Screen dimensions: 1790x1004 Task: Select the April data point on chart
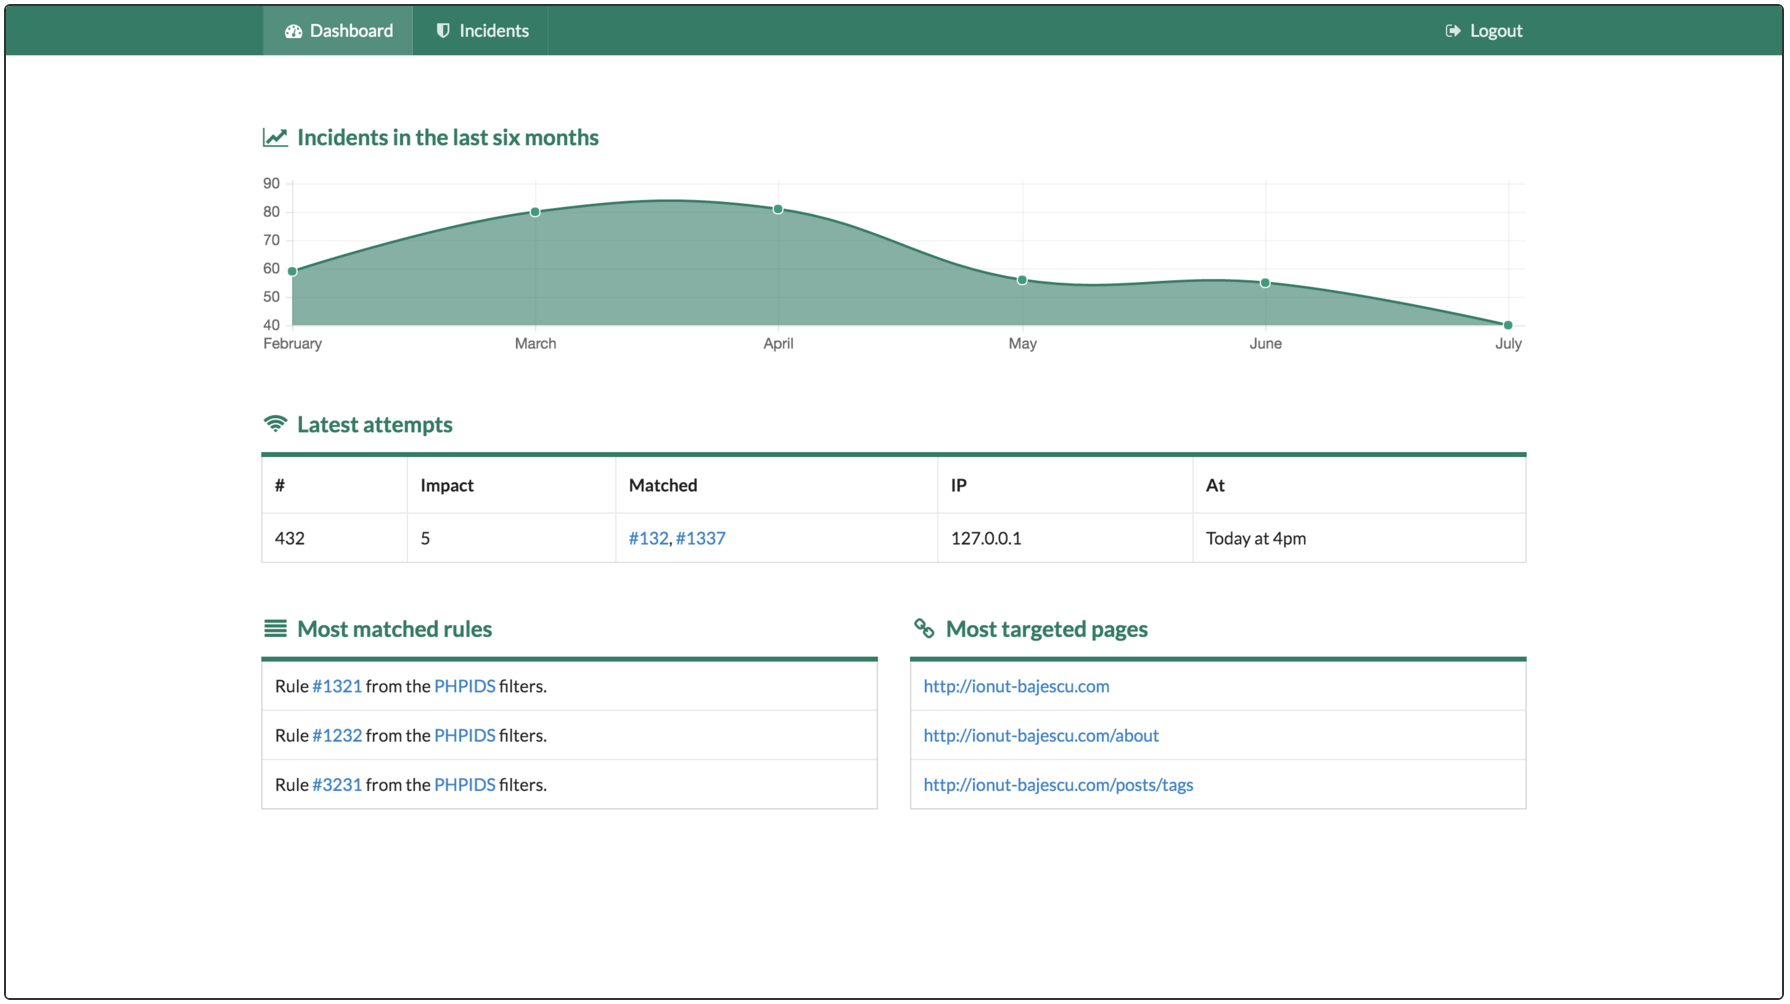point(778,209)
